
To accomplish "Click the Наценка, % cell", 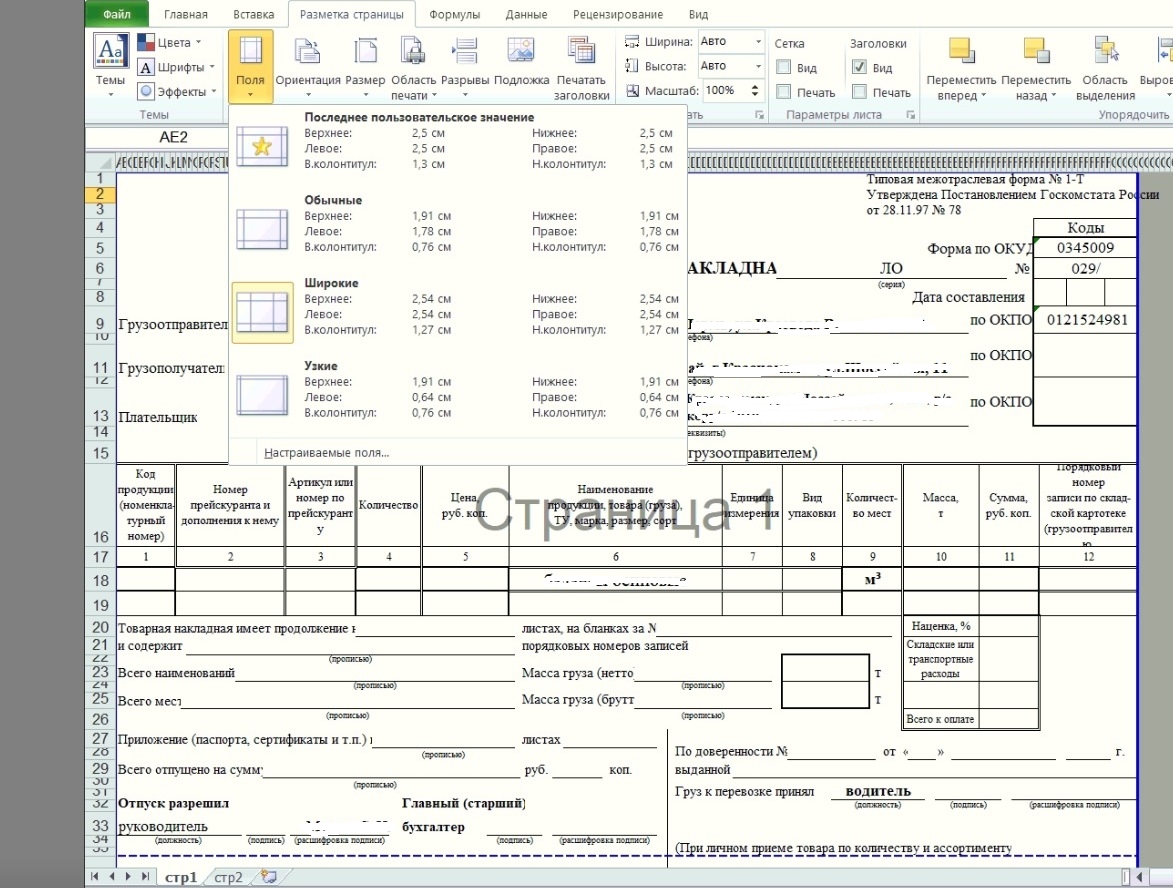I will [940, 625].
